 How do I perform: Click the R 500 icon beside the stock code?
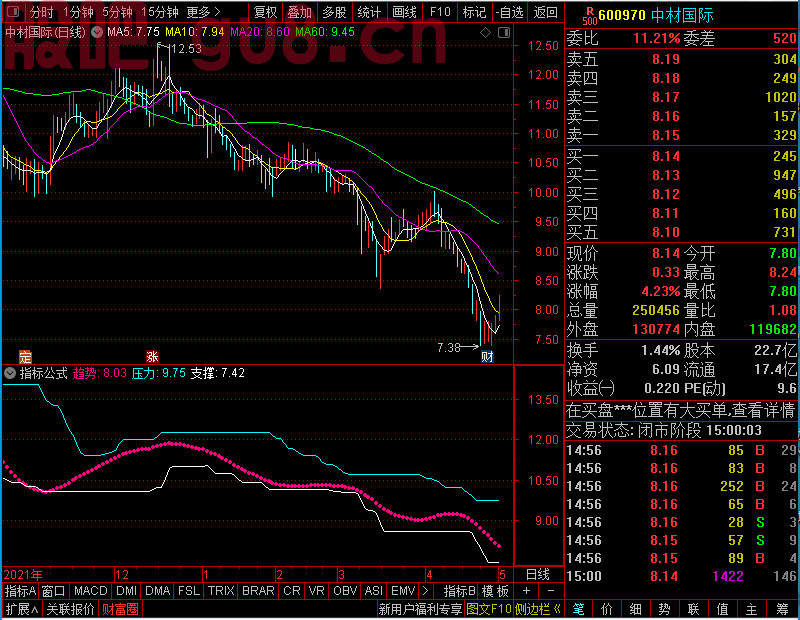pos(589,16)
